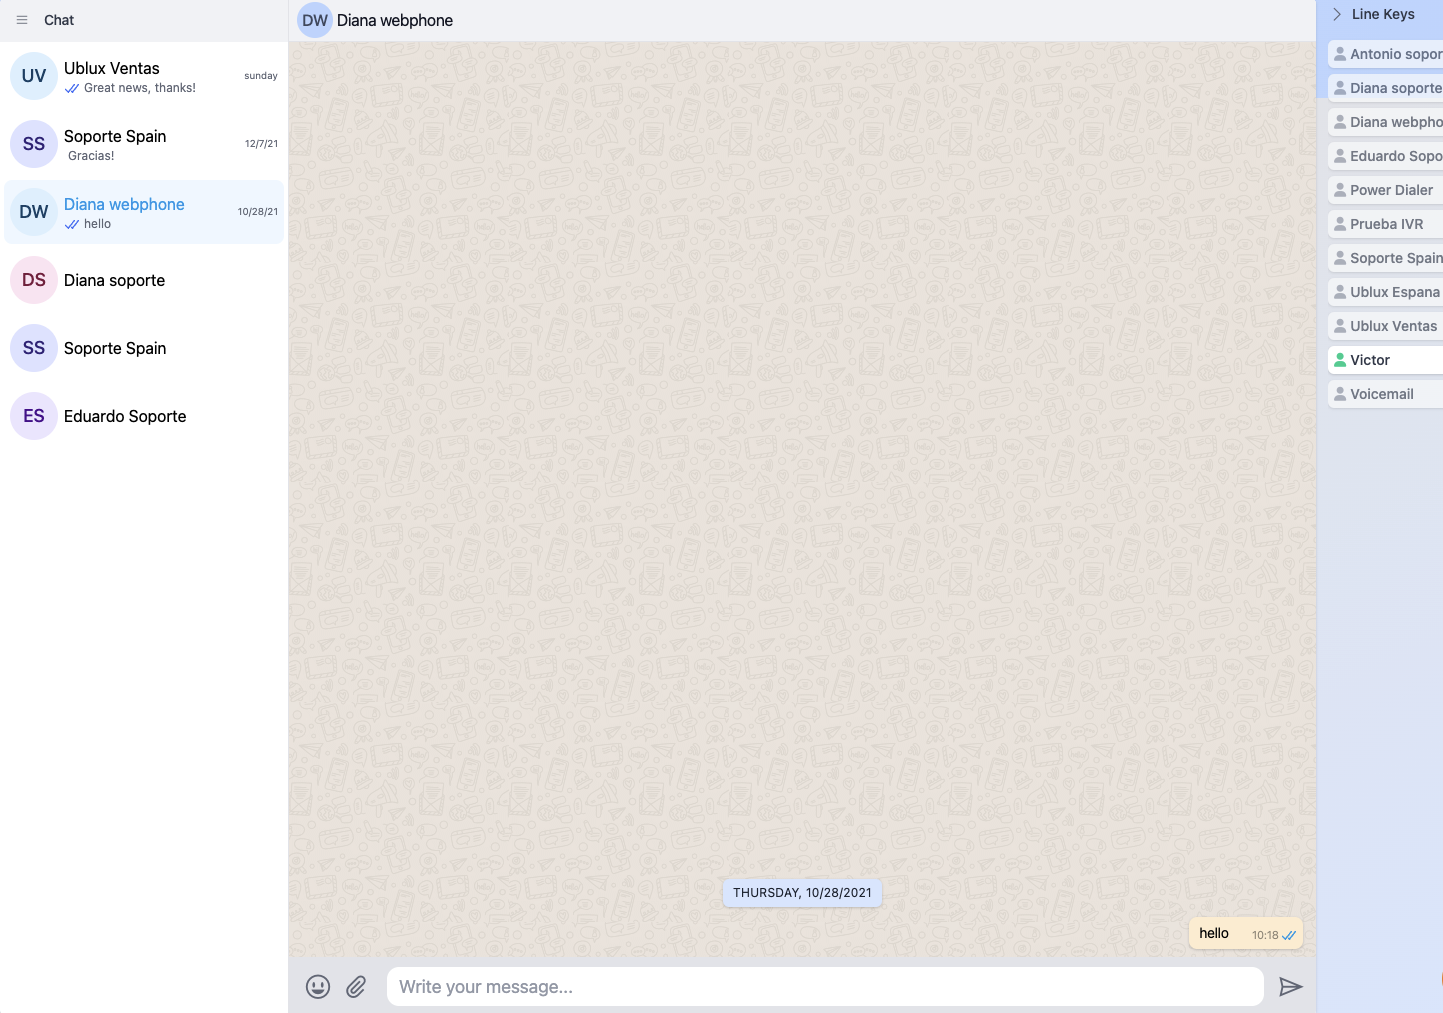Screen dimensions: 1443x1013
Task: Attach a file with the paperclip icon
Action: [x=356, y=987]
